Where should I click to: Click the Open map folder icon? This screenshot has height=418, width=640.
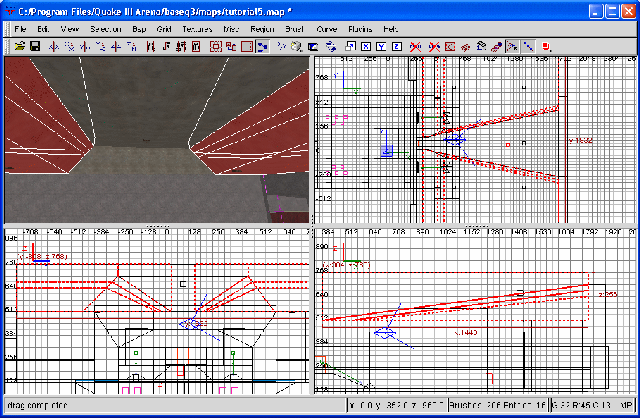tap(19, 47)
